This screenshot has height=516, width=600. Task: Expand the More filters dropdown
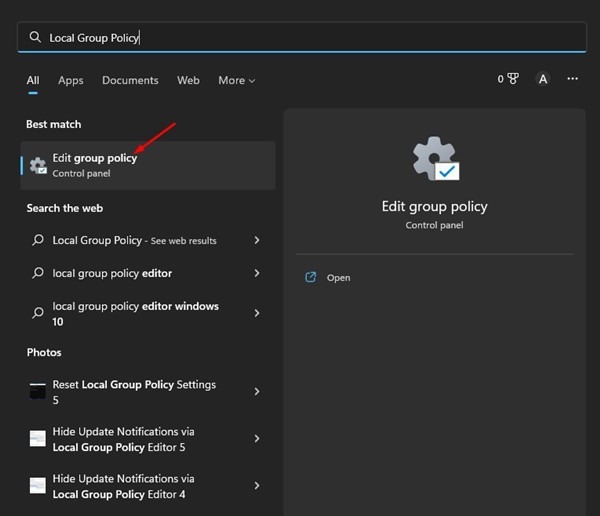[237, 80]
